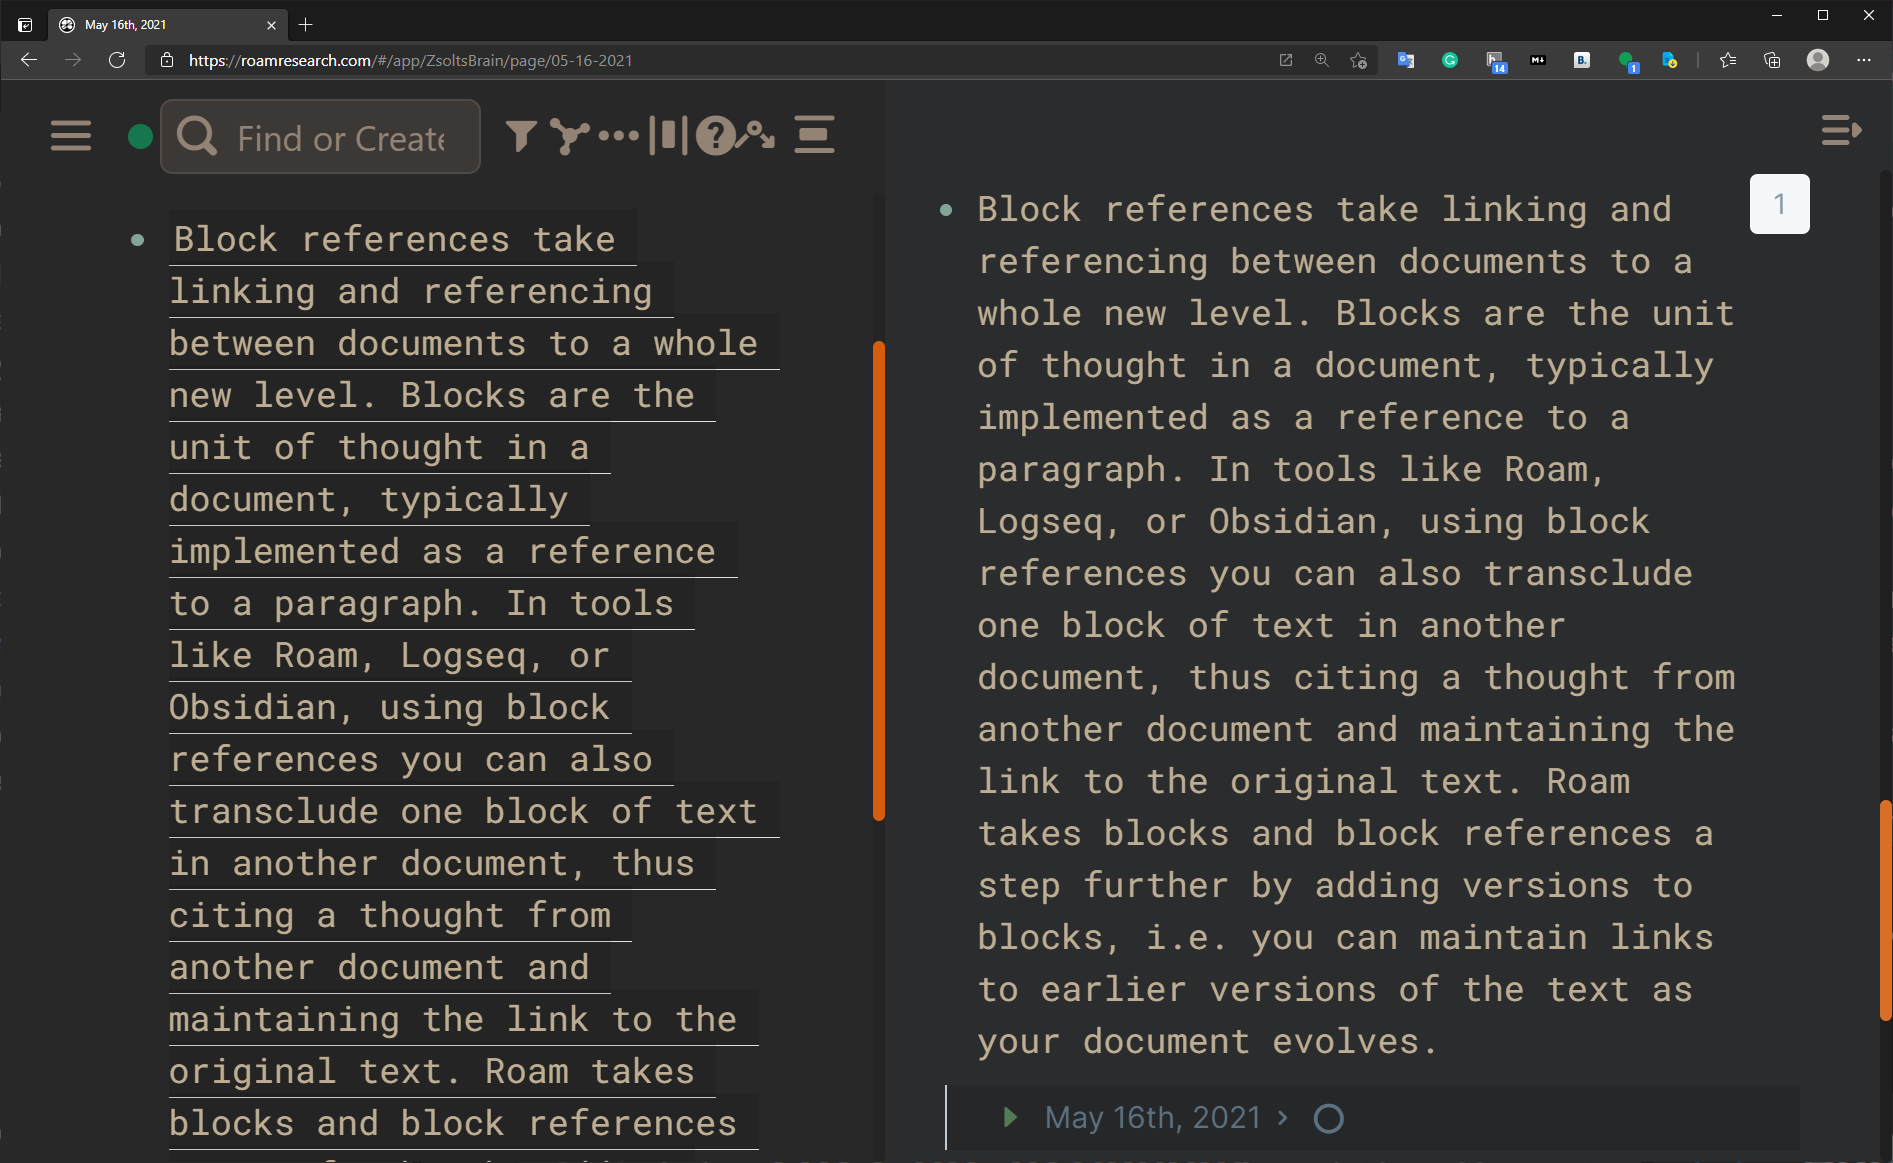
Task: Open the ellipsis more-options icon
Action: coord(617,136)
